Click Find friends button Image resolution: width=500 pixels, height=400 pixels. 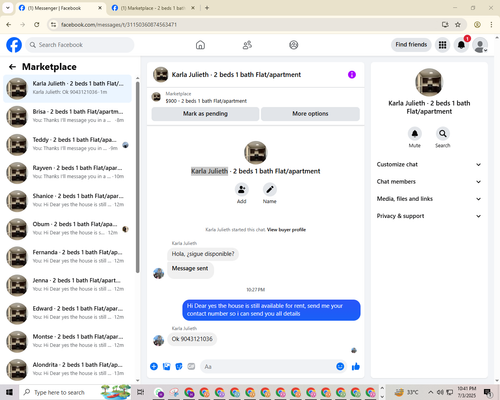[x=411, y=45]
